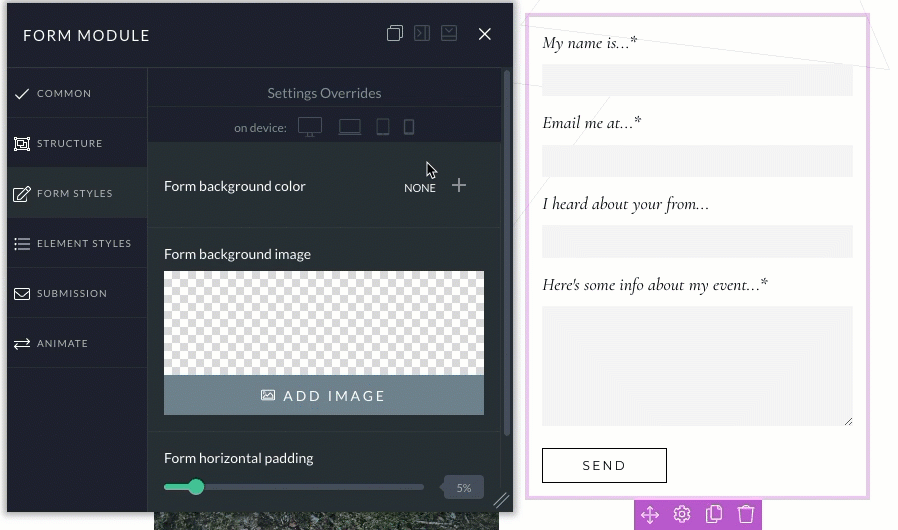This screenshot has width=898, height=530.
Task: Select laptop device override icon
Action: (x=349, y=127)
